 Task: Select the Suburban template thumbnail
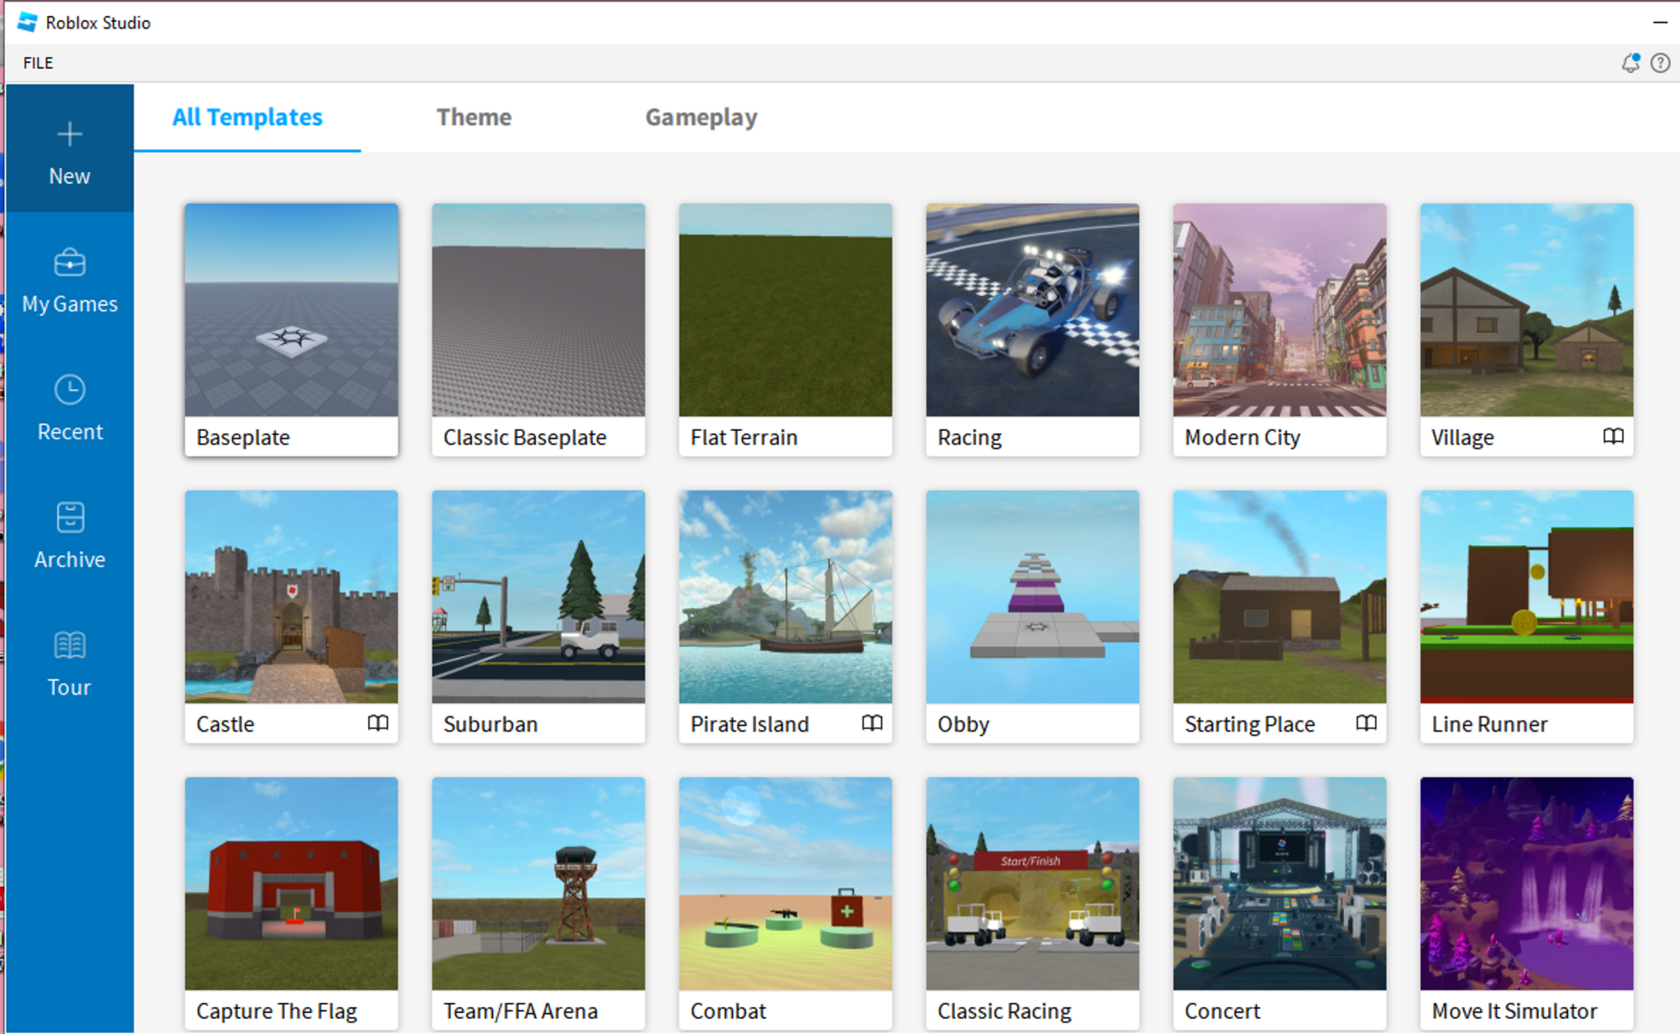click(x=538, y=597)
